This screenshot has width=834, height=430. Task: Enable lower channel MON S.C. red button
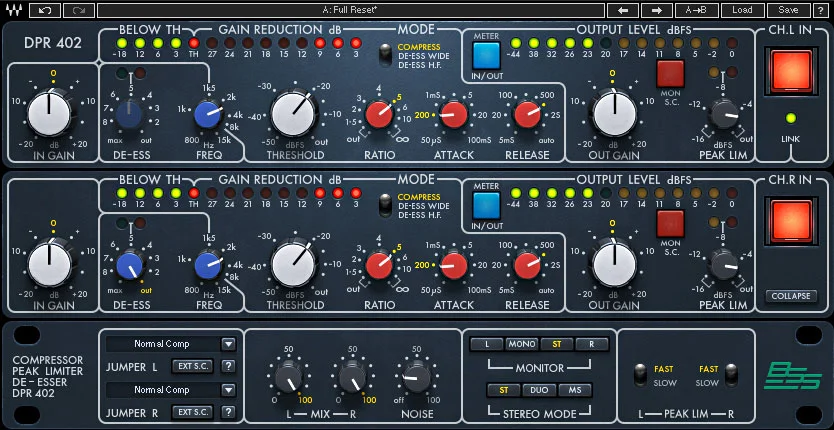click(x=671, y=224)
